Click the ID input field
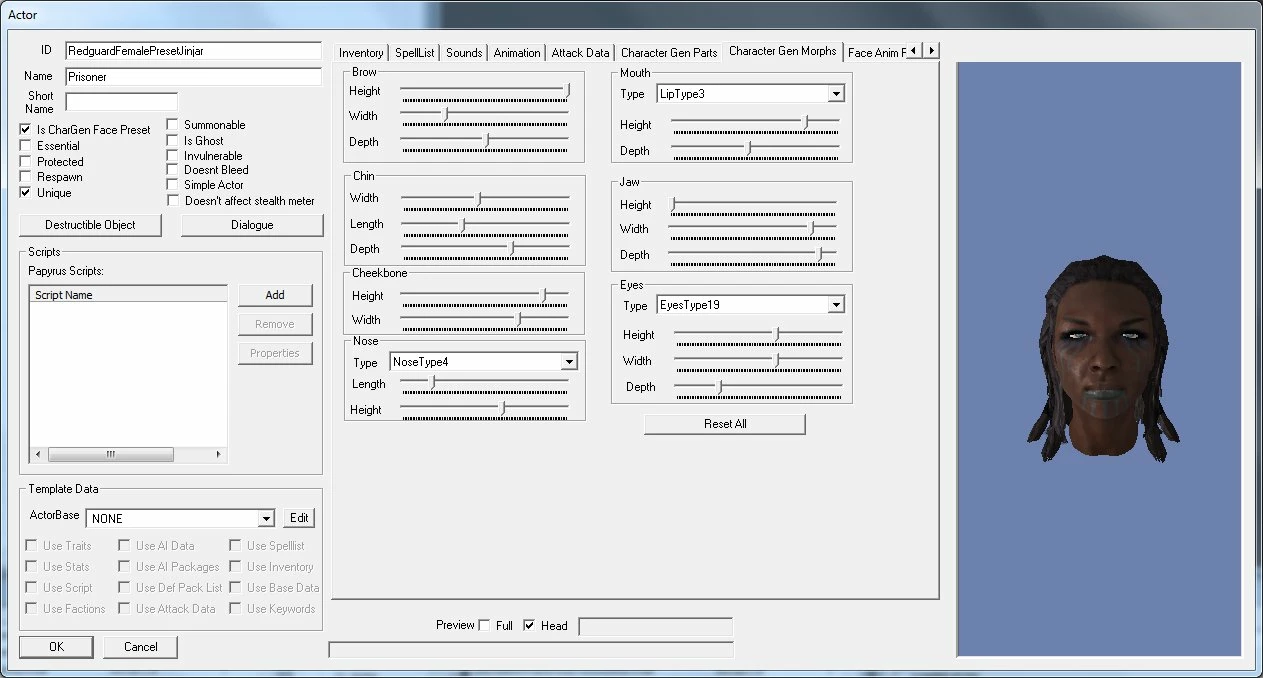Image resolution: width=1263 pixels, height=678 pixels. point(193,50)
